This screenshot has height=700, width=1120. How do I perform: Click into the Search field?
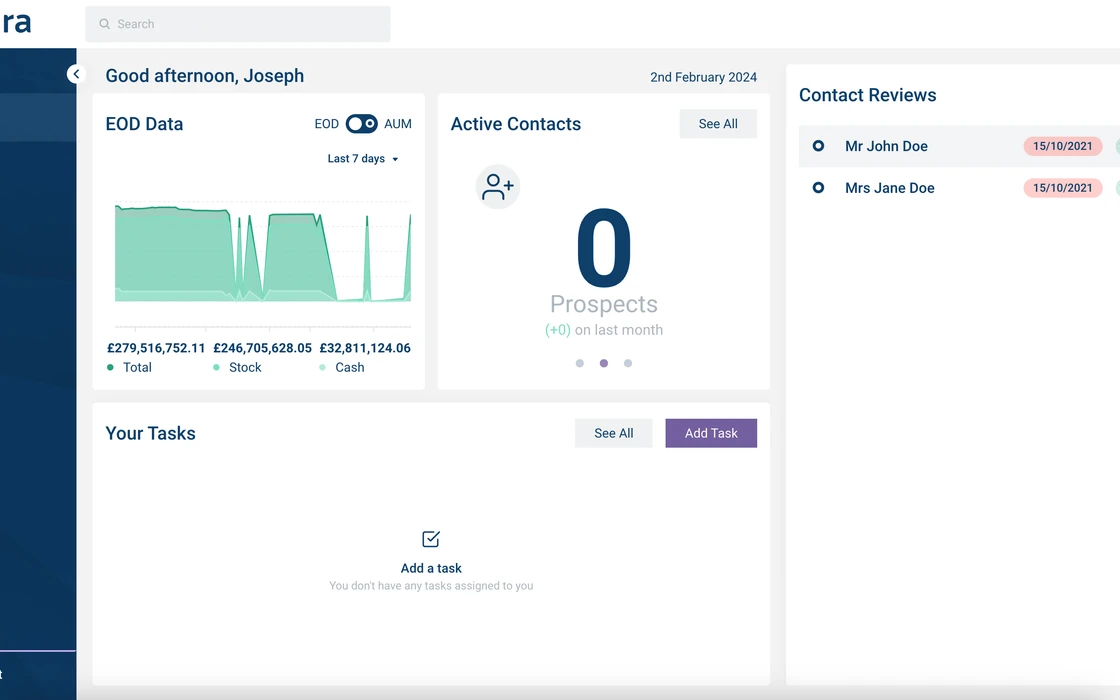pyautogui.click(x=238, y=24)
